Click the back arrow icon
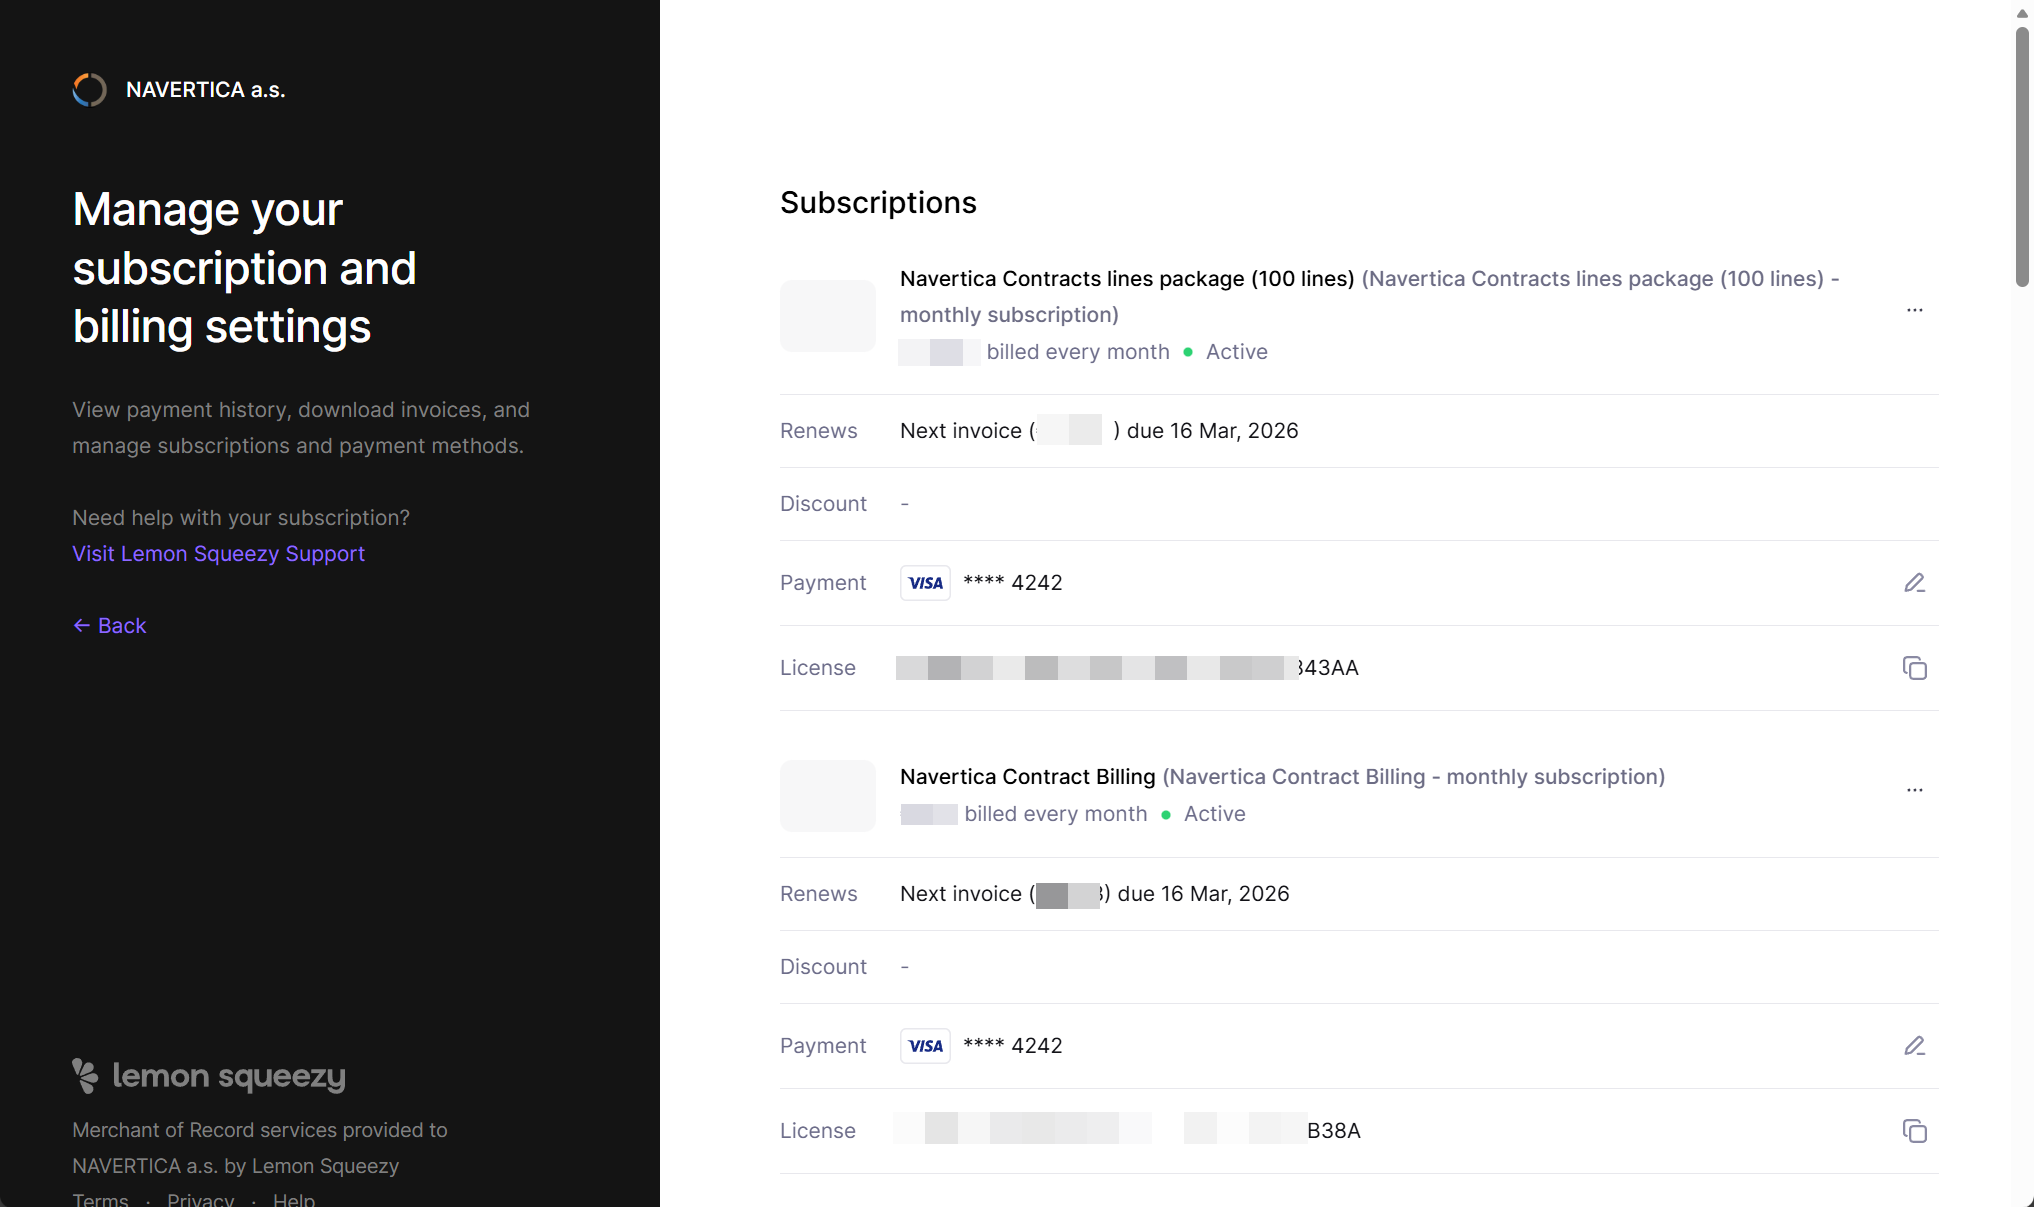The image size is (2034, 1207). coord(83,625)
